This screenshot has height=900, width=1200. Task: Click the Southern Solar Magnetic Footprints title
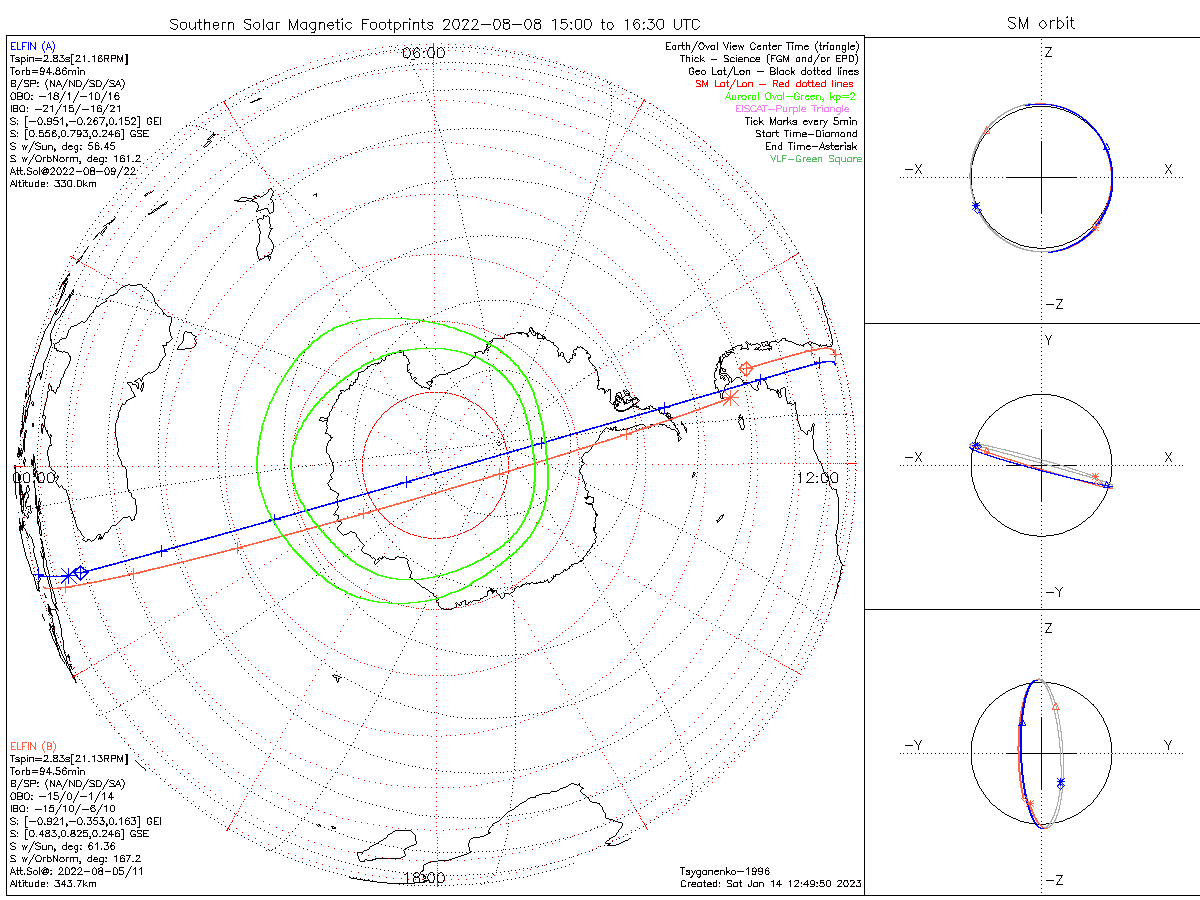[x=434, y=24]
